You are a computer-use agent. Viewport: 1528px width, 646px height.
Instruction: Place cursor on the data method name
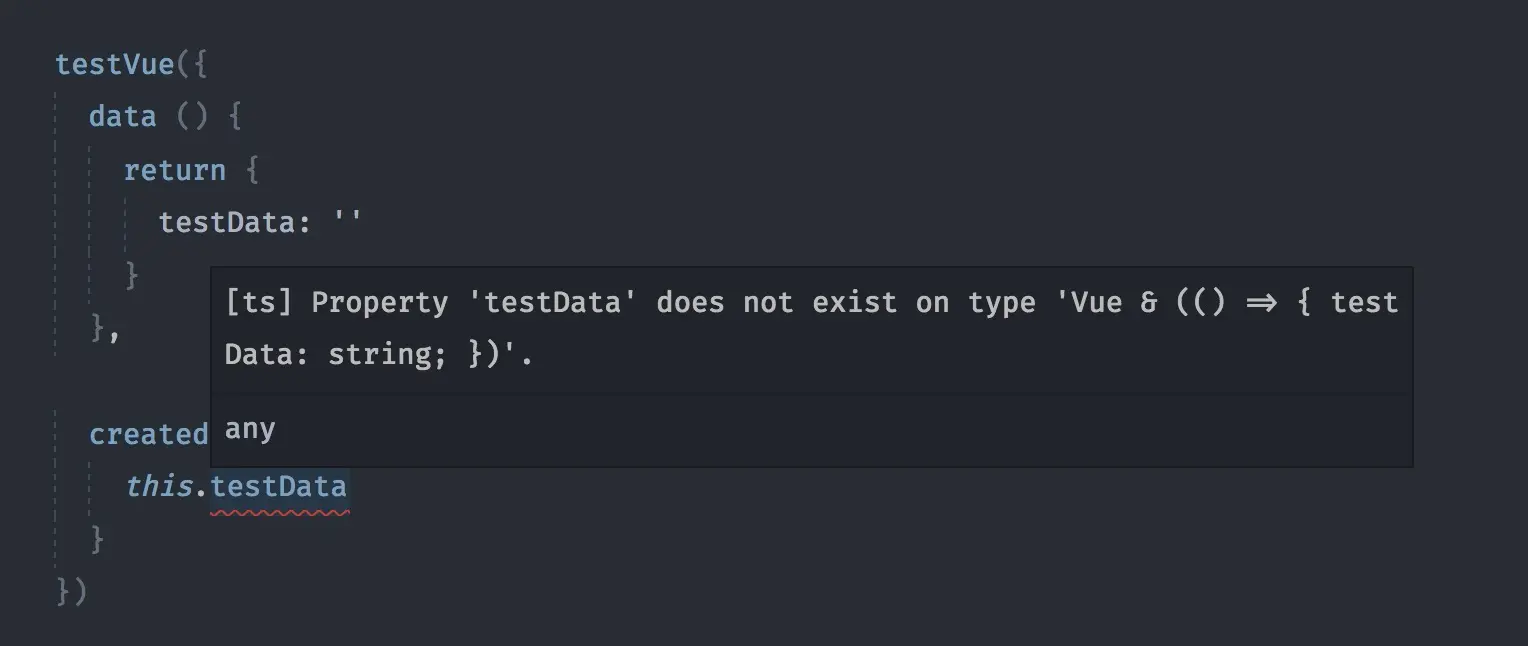point(122,117)
